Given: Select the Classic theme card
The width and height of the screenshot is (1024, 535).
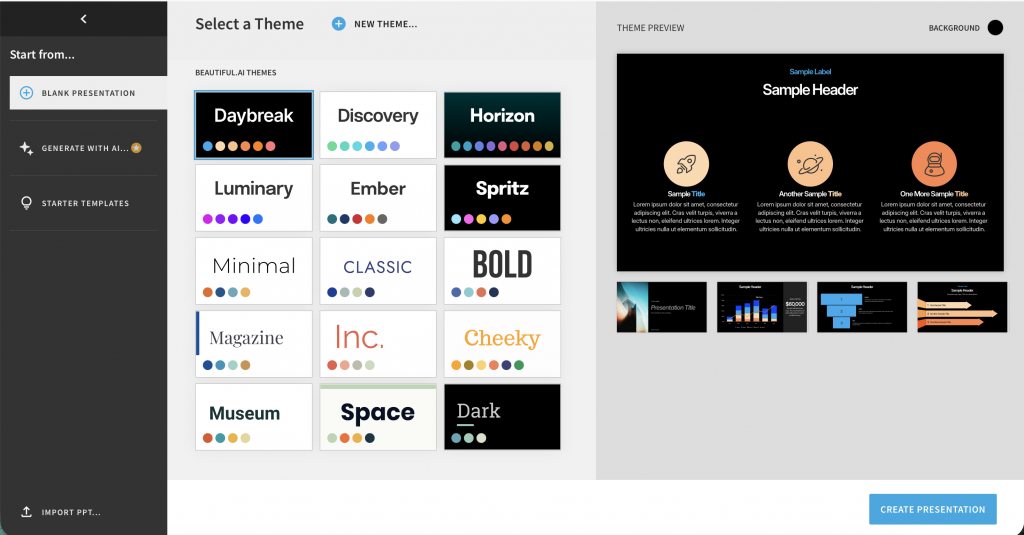Looking at the screenshot, I should coord(378,271).
